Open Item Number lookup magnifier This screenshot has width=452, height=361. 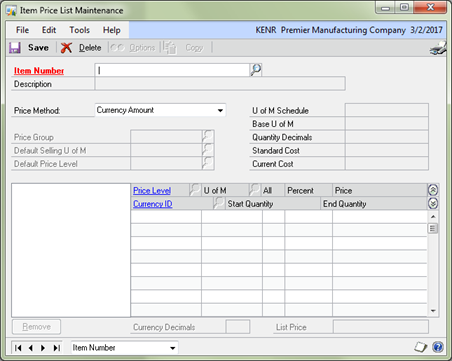[256, 70]
